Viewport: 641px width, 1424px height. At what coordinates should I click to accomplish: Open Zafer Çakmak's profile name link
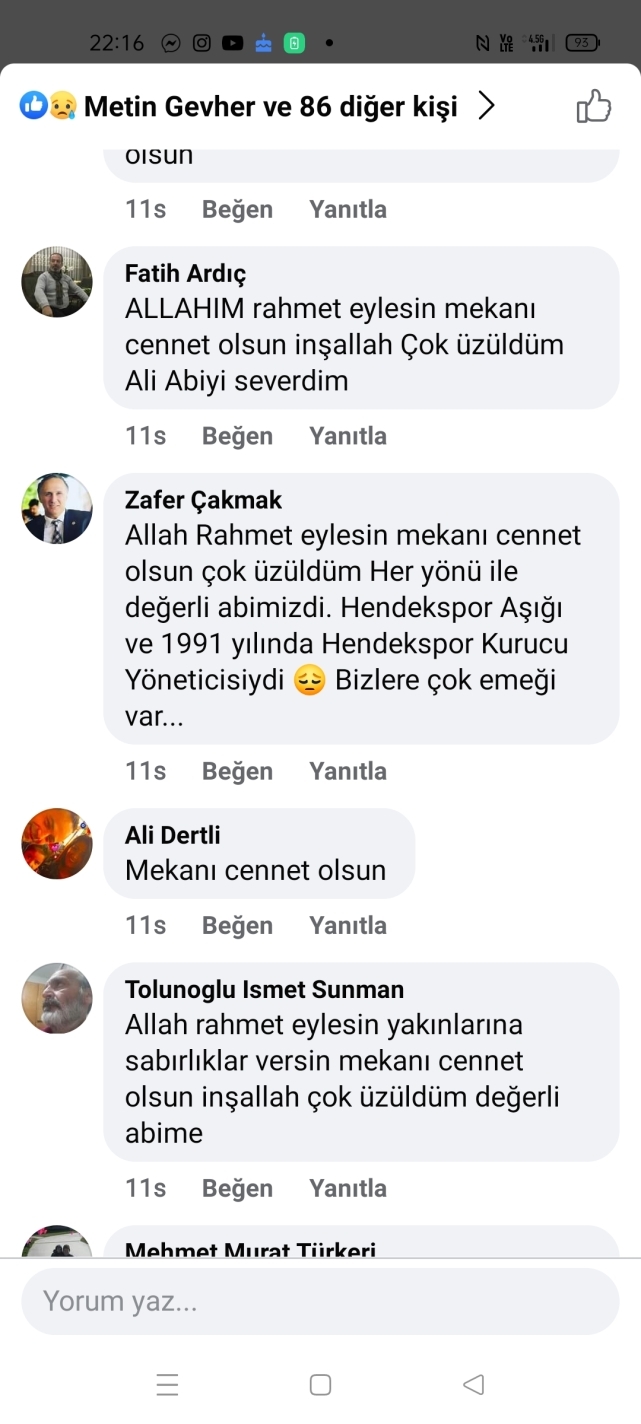203,500
